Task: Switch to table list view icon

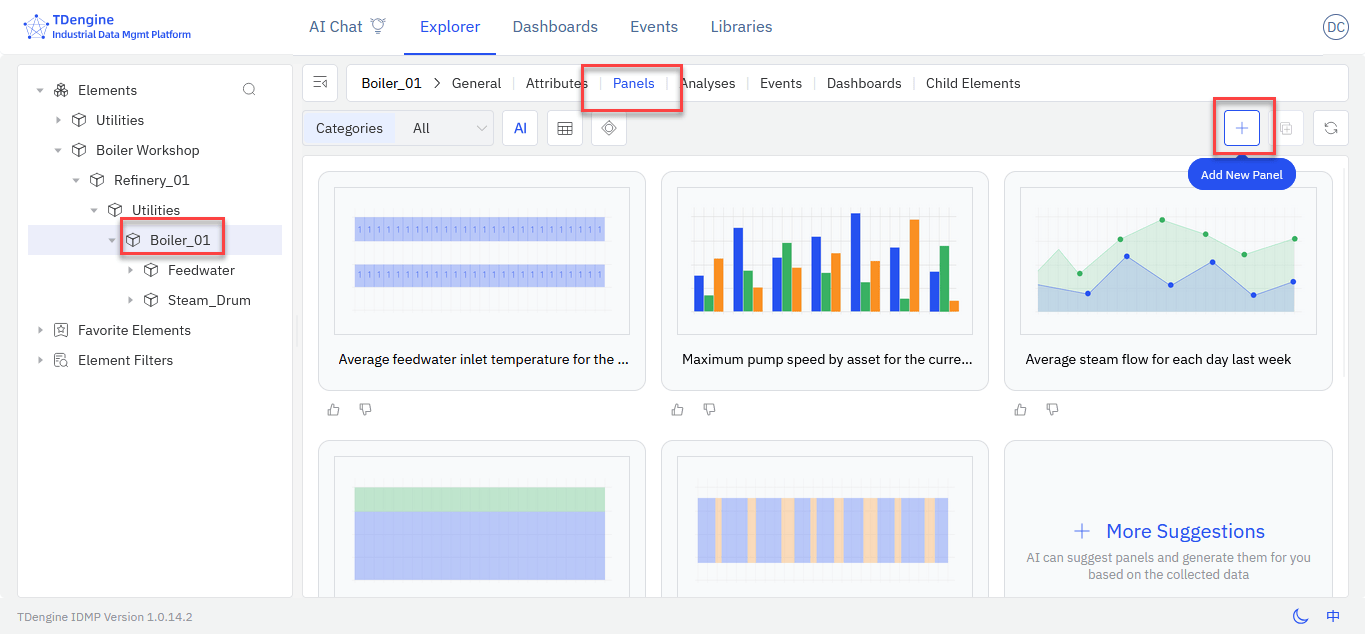Action: (564, 128)
